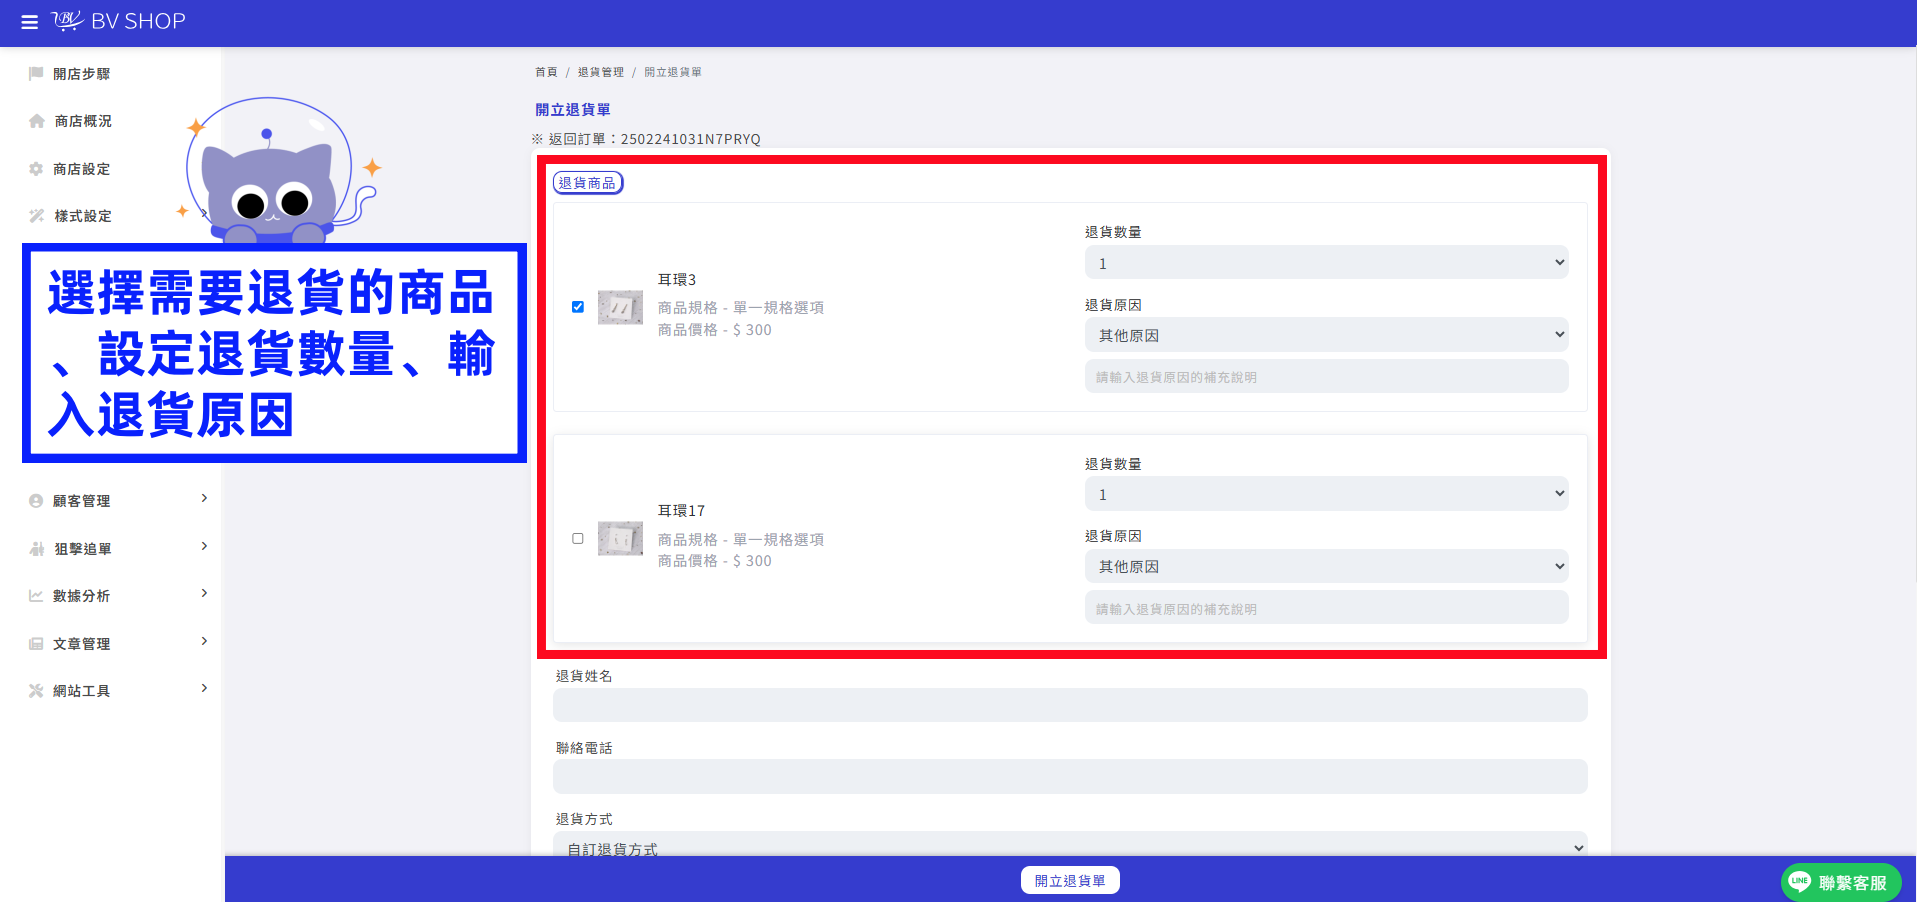
Task: Open 商店設定 in sidebar
Action: (82, 169)
